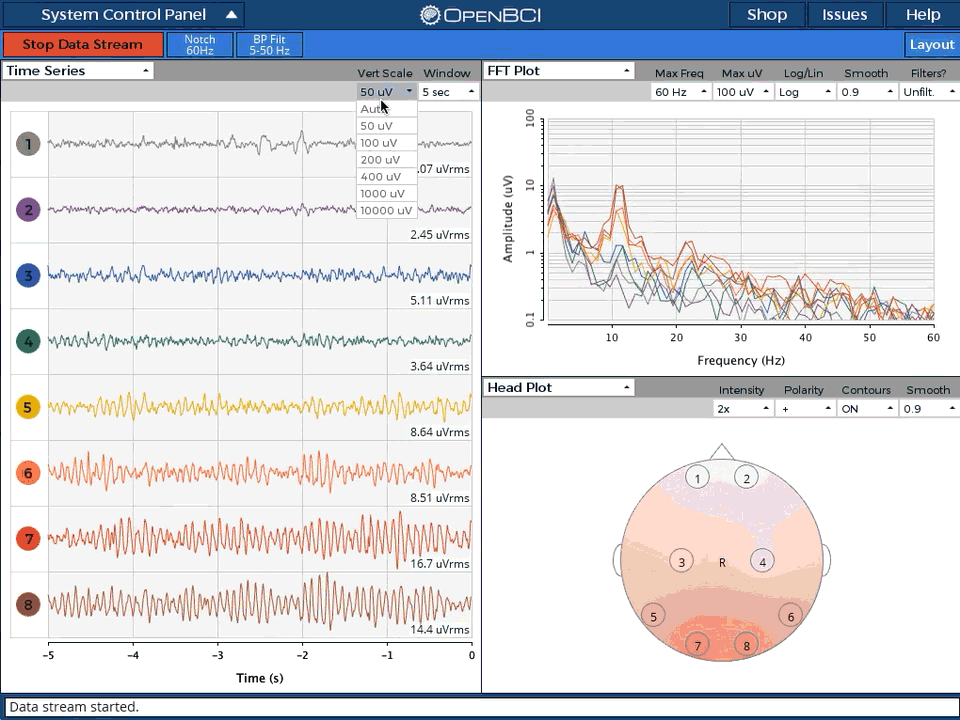Open the FFT Plot widget selector
The height and width of the screenshot is (720, 960).
pyautogui.click(x=558, y=71)
